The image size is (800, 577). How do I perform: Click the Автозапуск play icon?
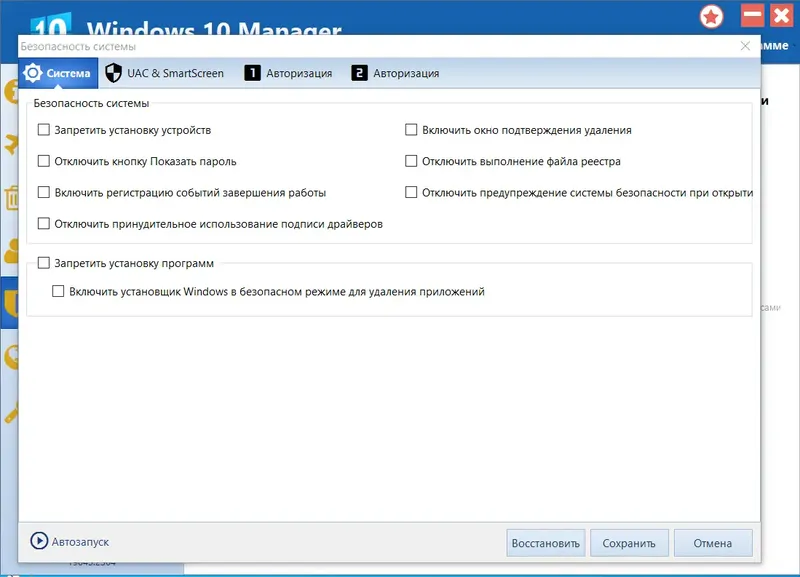tap(39, 541)
